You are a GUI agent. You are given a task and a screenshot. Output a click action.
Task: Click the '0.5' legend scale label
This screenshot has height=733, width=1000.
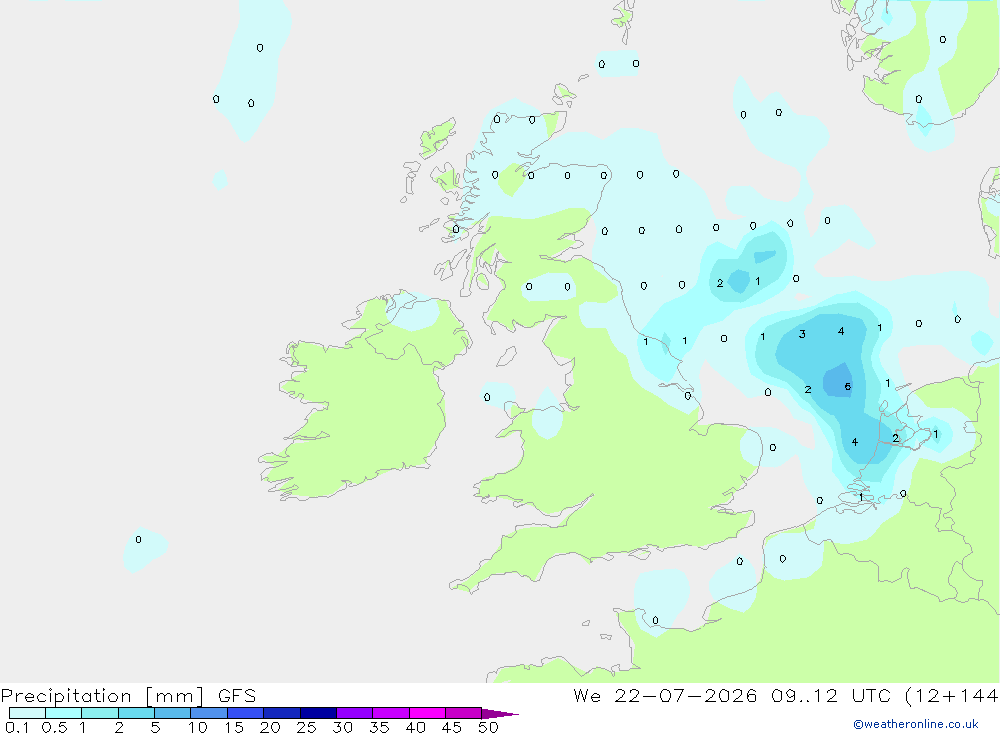[54, 727]
